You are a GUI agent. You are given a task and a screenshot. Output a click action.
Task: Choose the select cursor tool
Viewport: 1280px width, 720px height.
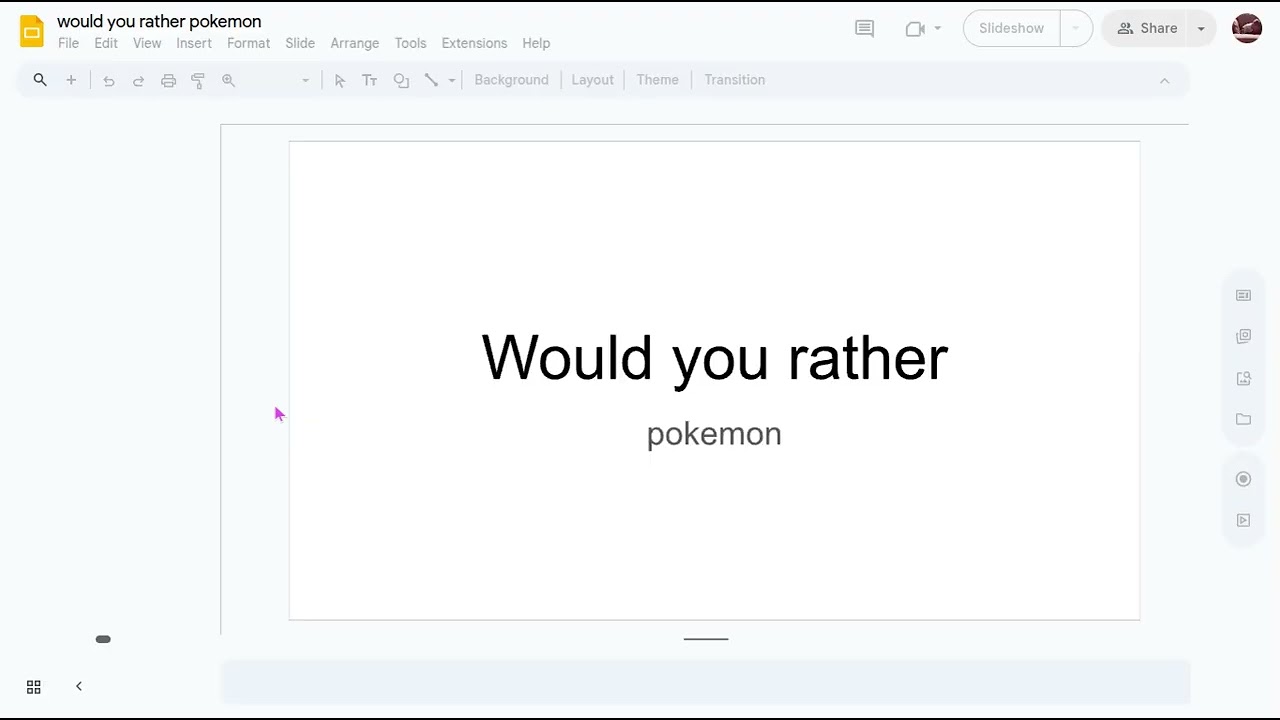pos(340,80)
